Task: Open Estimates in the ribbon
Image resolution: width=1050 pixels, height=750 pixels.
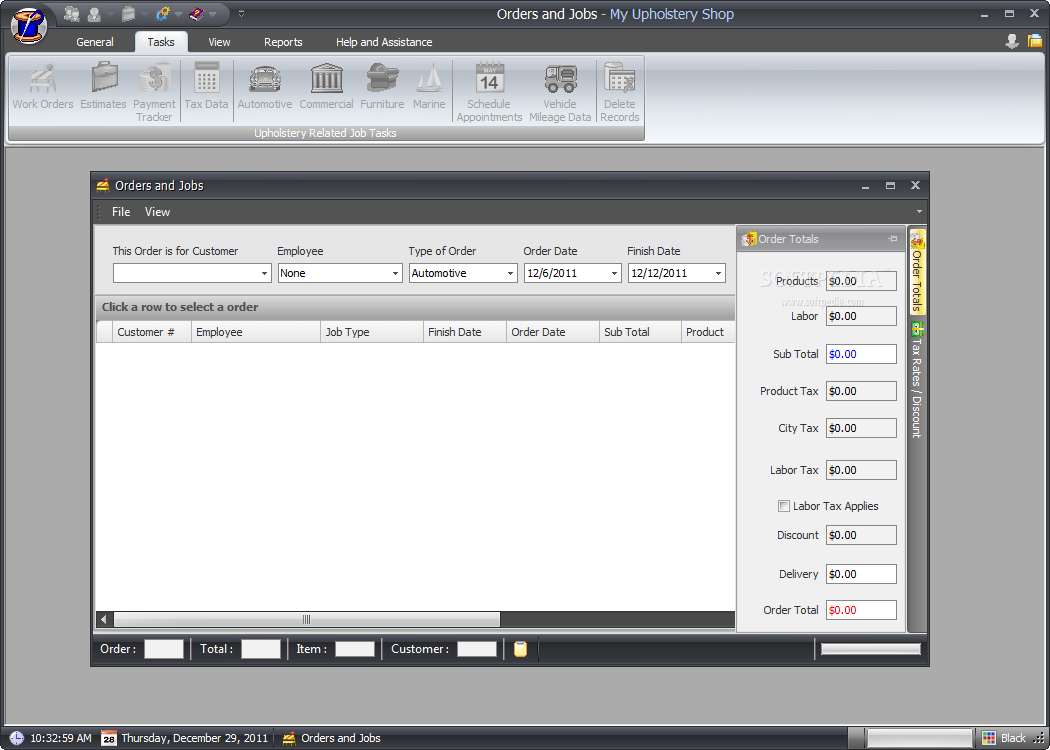Action: pos(103,86)
